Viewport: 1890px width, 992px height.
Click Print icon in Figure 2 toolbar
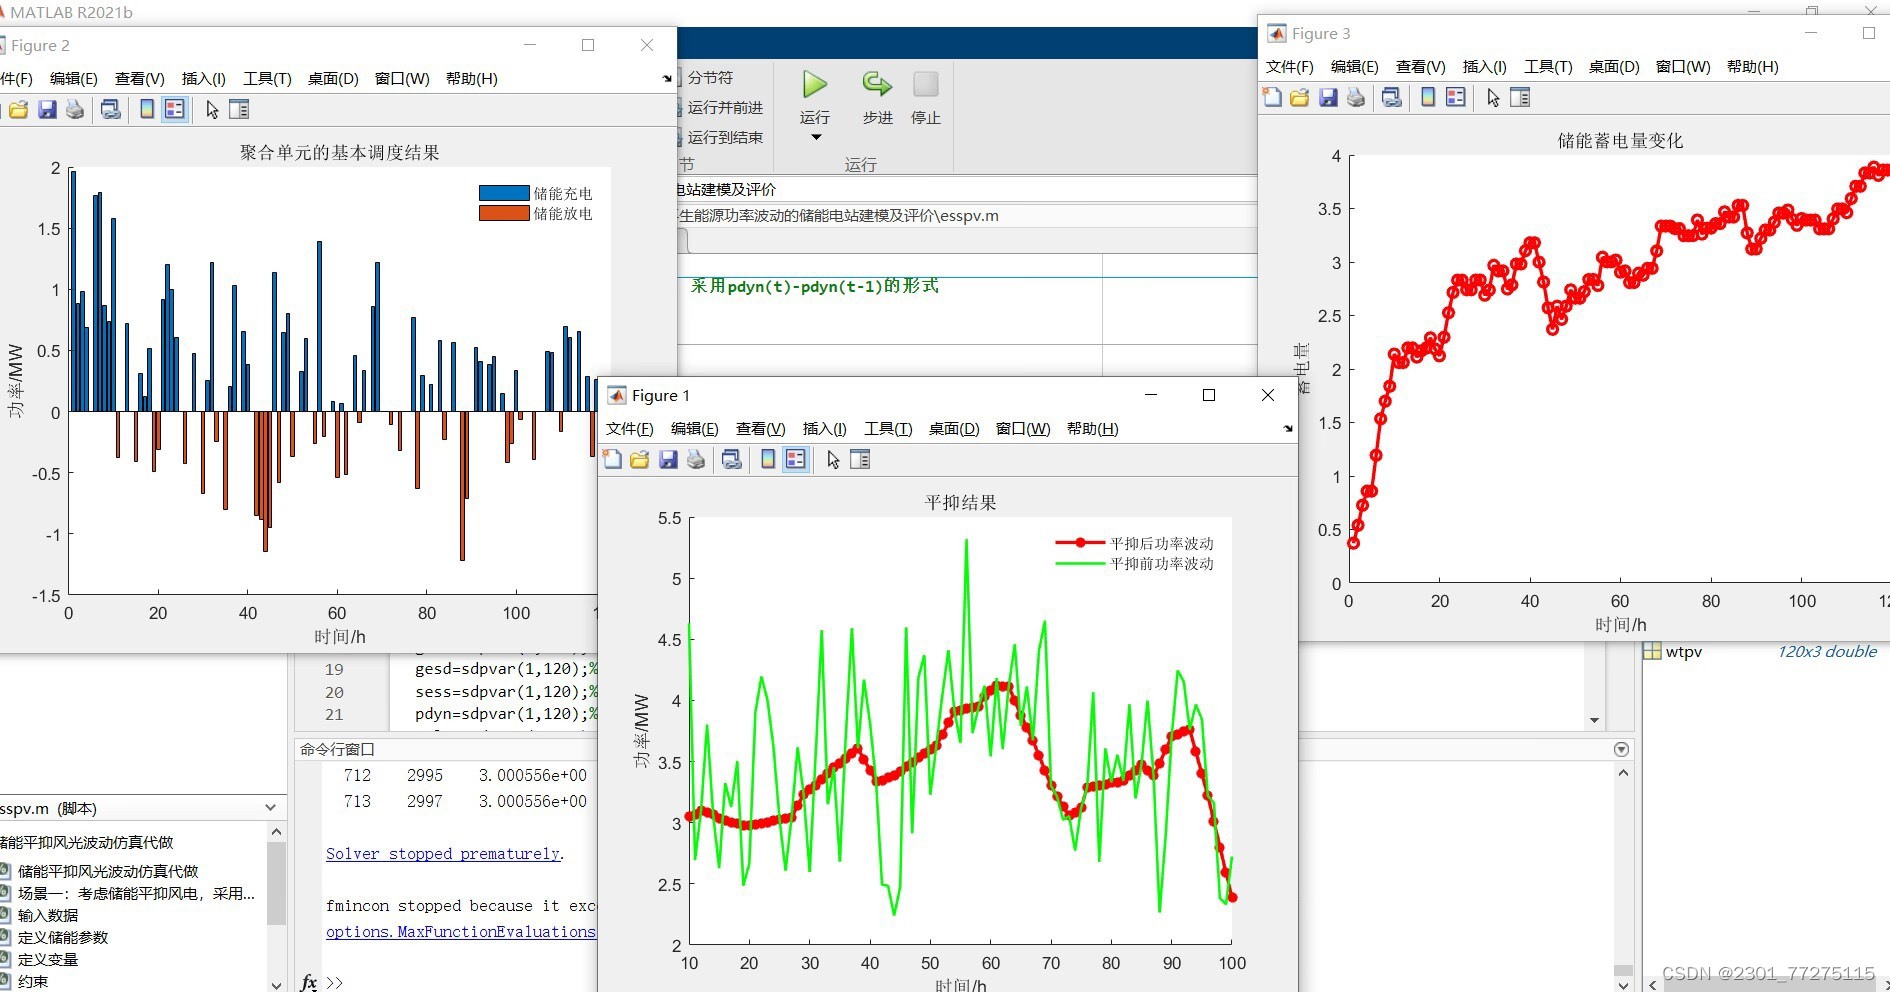pyautogui.click(x=75, y=110)
